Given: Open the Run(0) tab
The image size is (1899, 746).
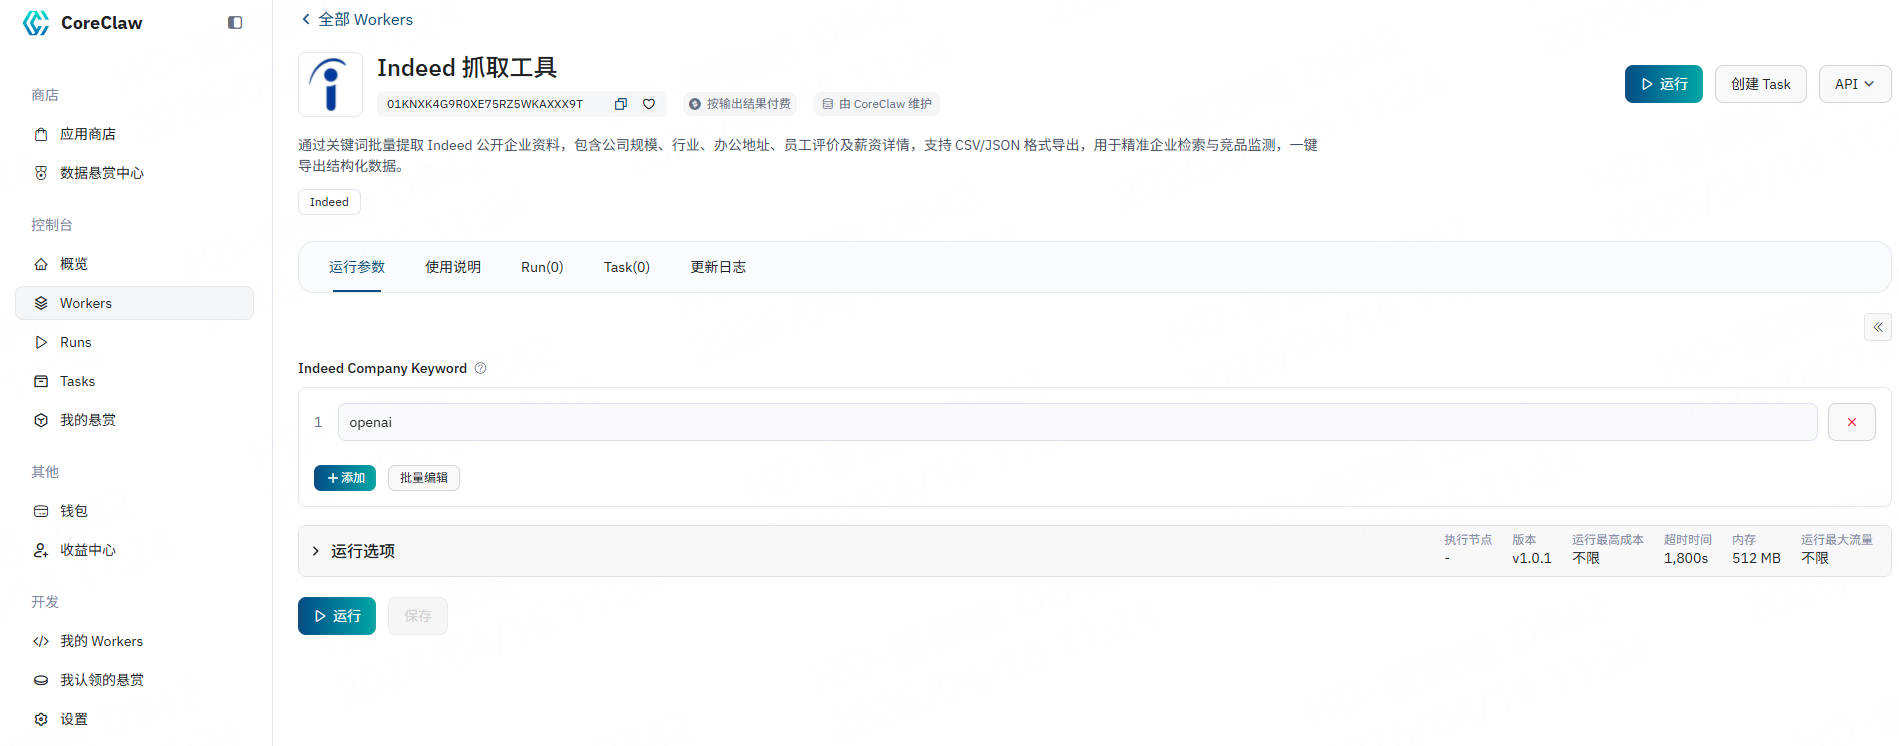Looking at the screenshot, I should [x=542, y=267].
